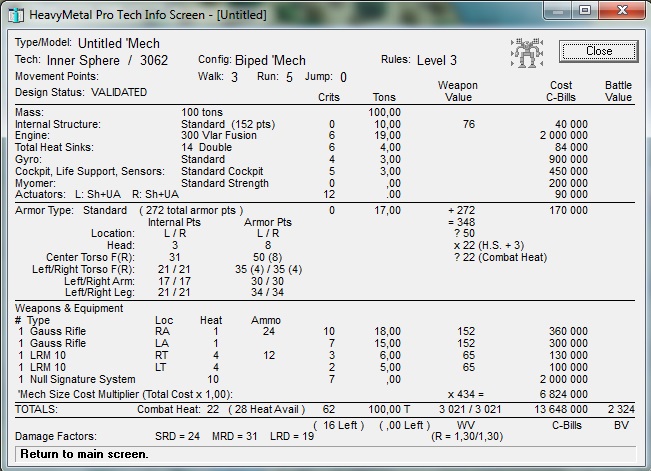Image resolution: width=651 pixels, height=471 pixels.
Task: Click the Gauss Rifle row in RA
Action: (58, 330)
